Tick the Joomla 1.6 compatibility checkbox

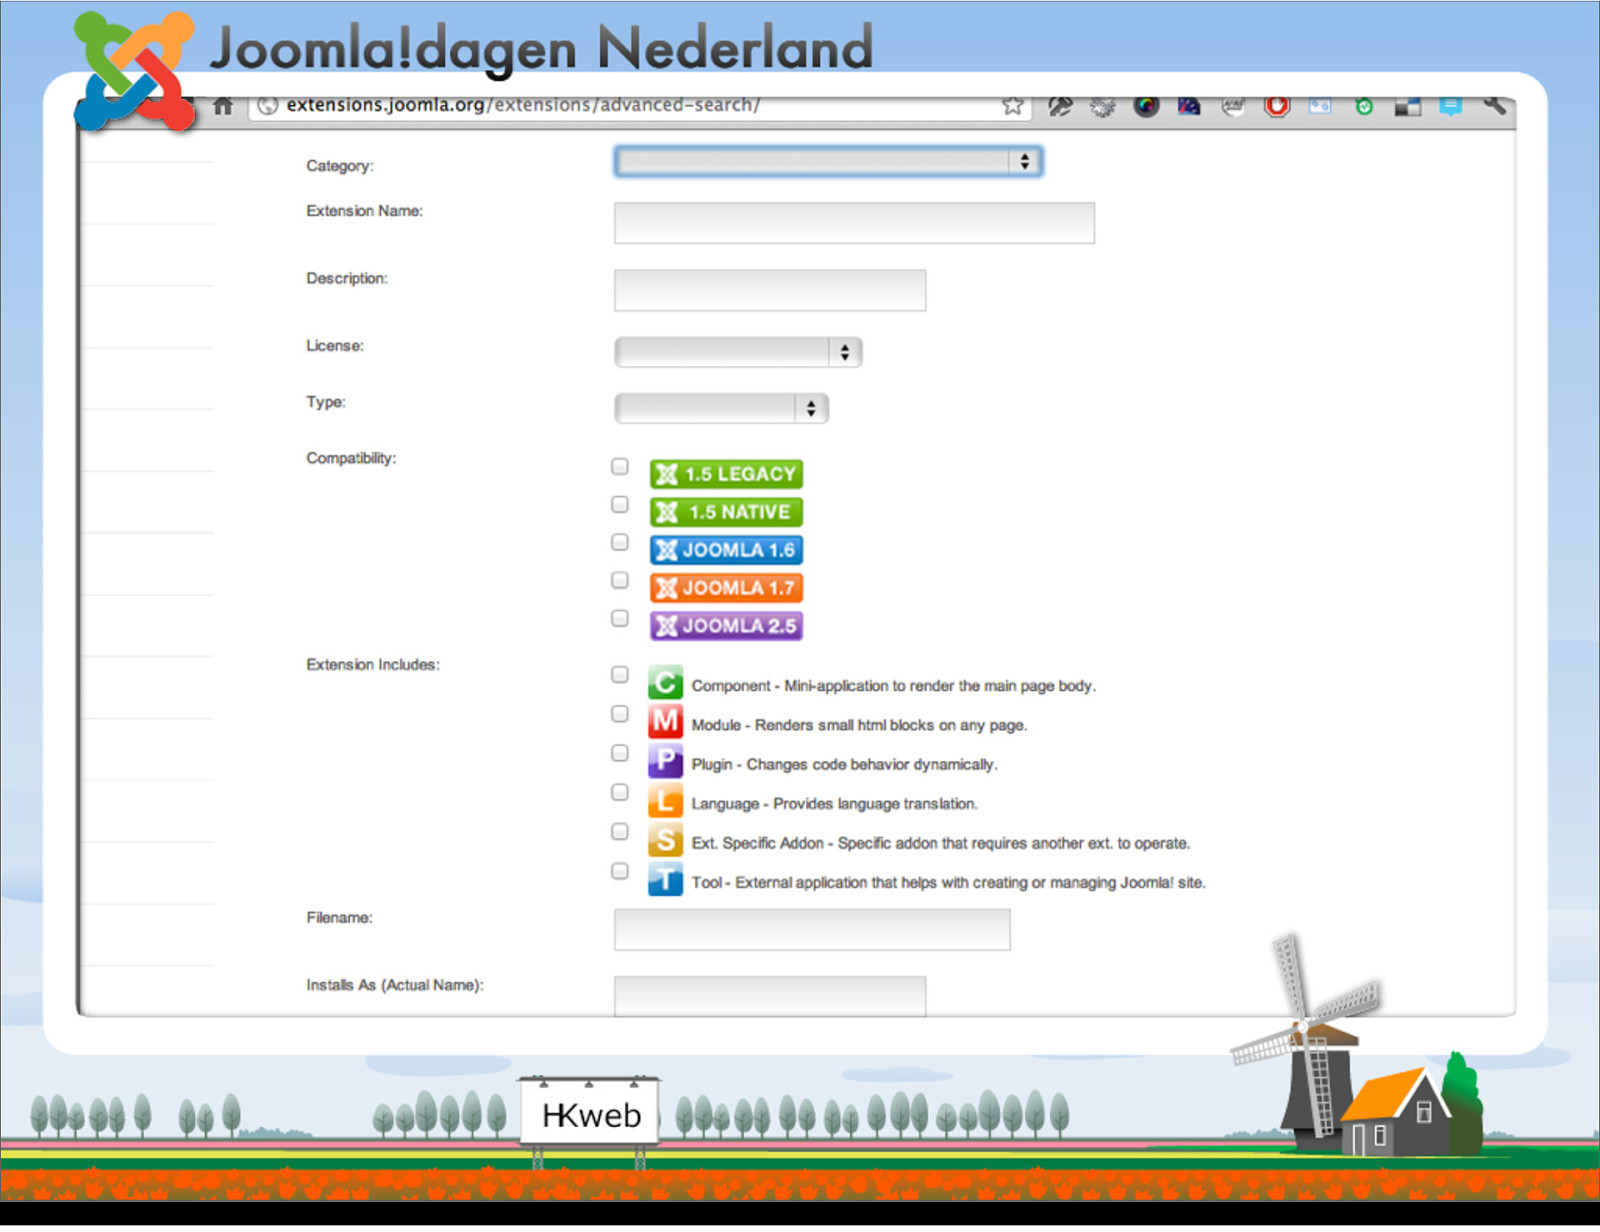coord(620,542)
